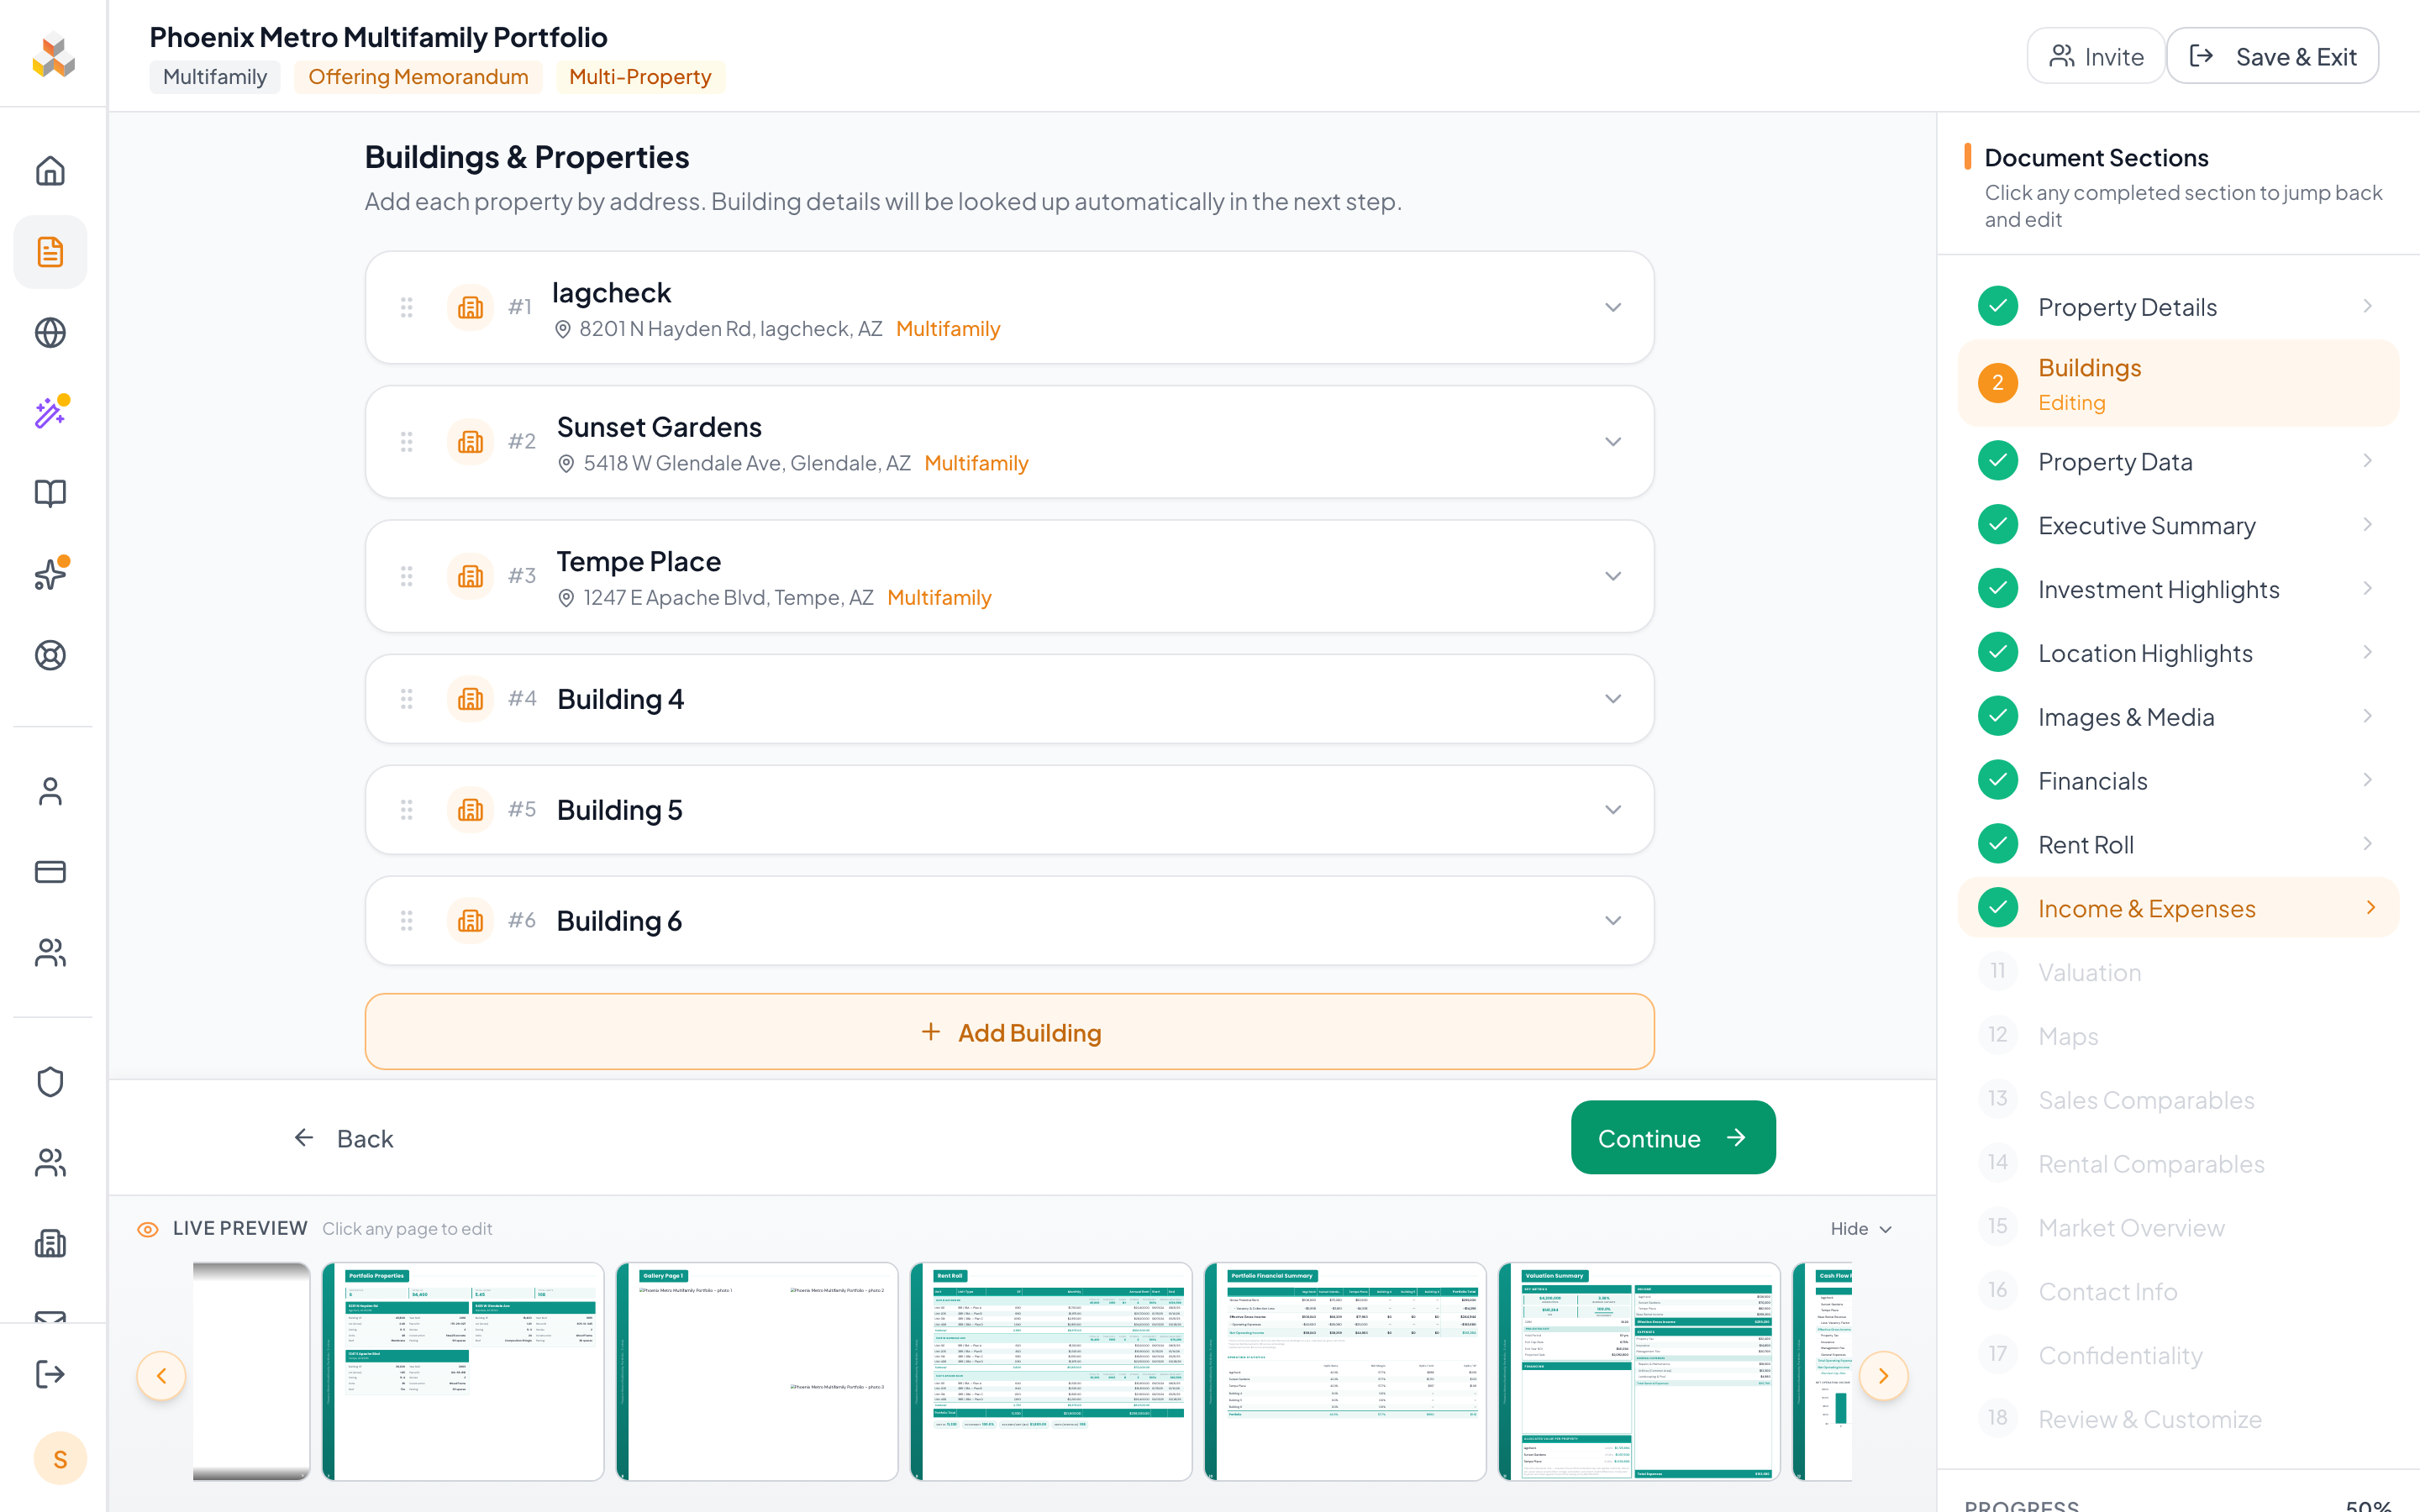
Task: Click the Add Building button
Action: (x=1009, y=1032)
